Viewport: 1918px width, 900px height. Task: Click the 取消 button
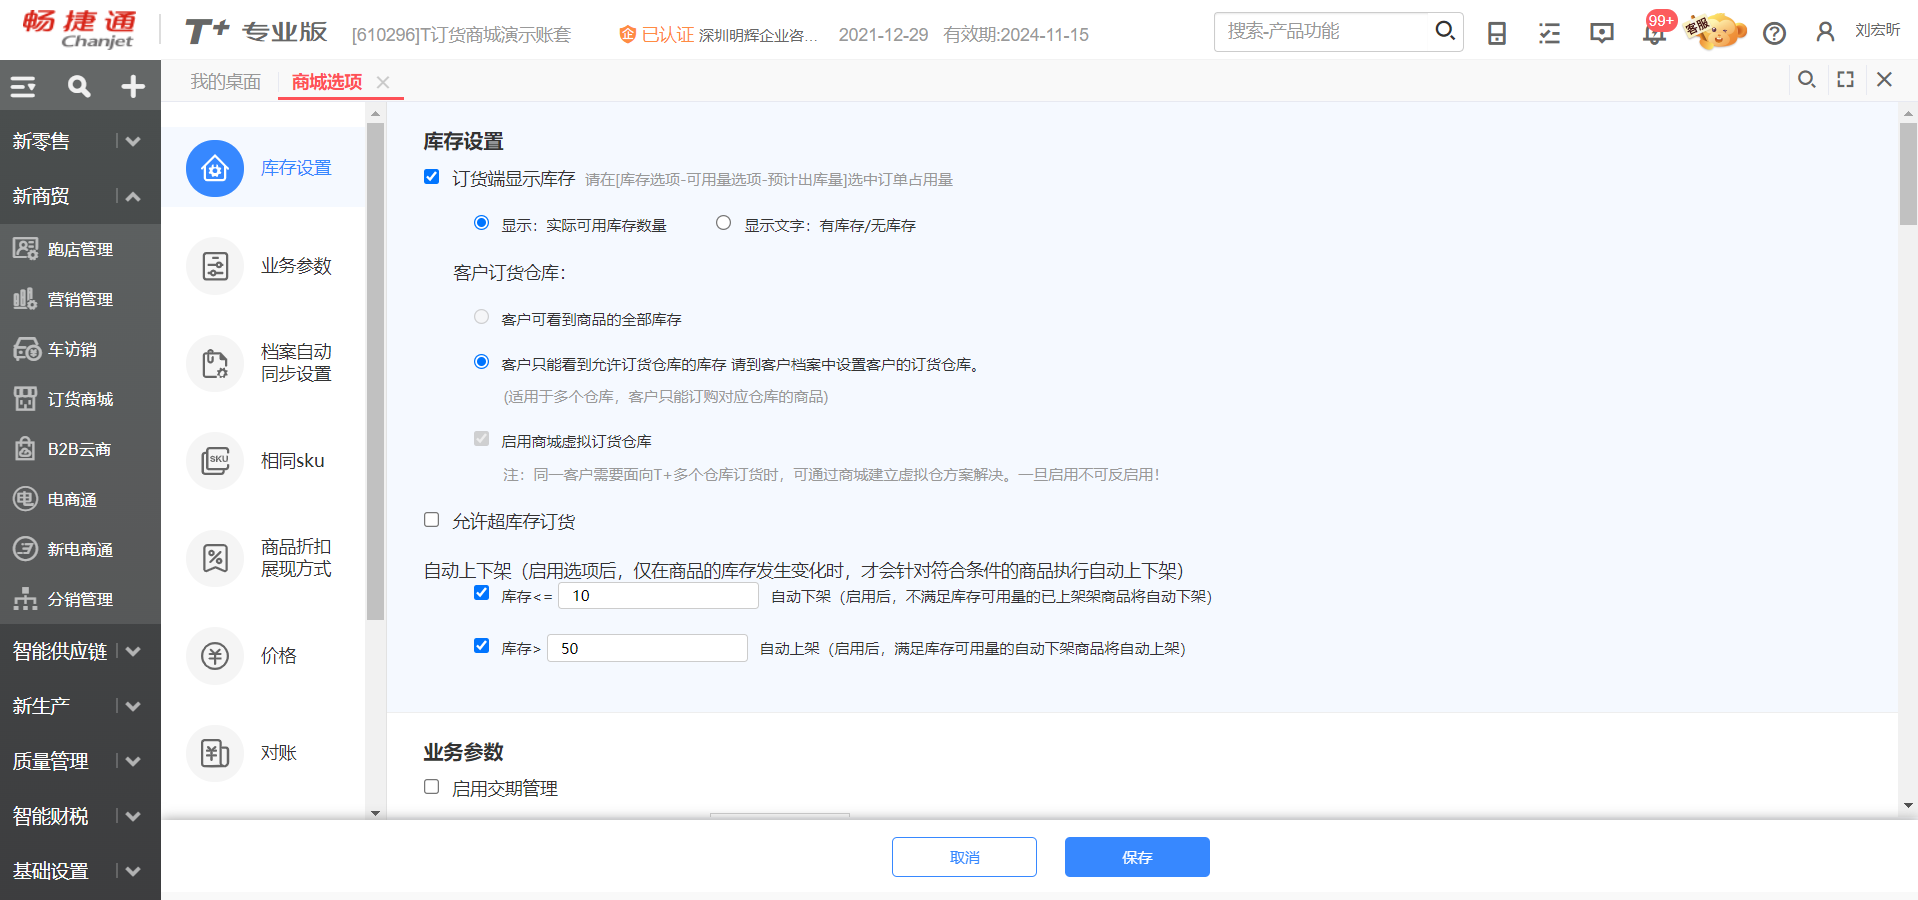(964, 857)
